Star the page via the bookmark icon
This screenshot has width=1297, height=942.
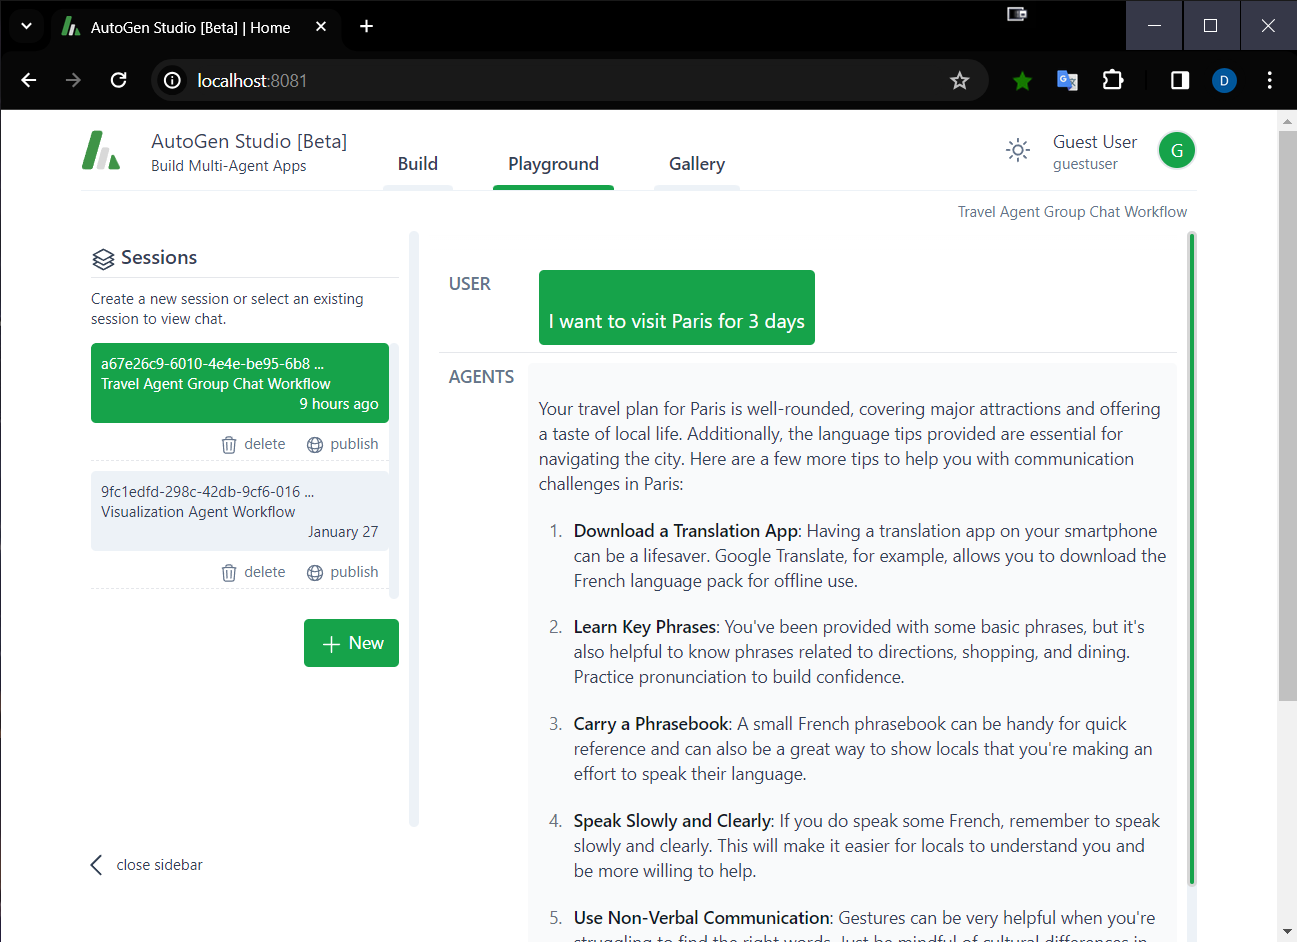point(959,80)
